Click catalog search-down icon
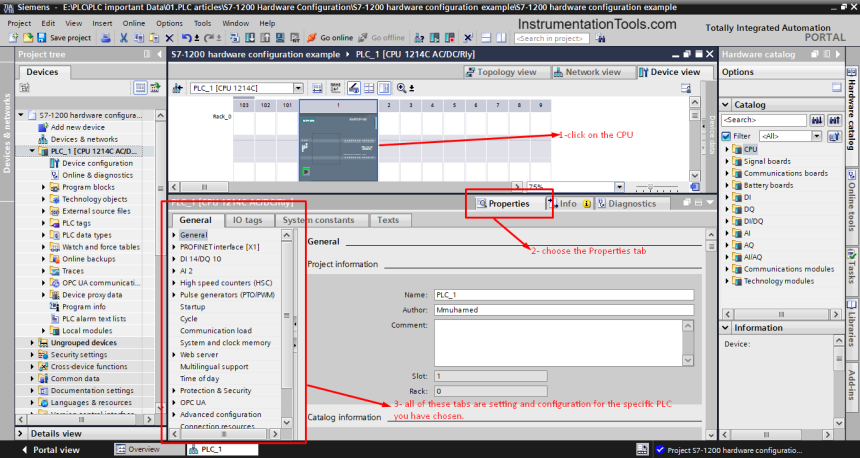The height and width of the screenshot is (458, 860). (817, 120)
